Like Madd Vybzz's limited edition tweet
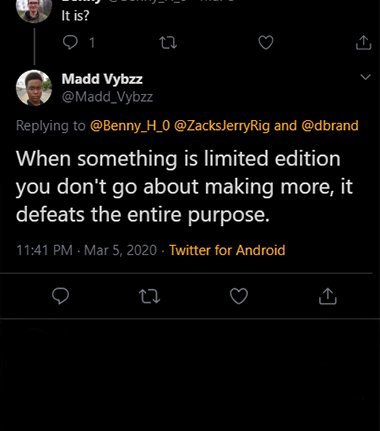This screenshot has height=431, width=380. point(239,296)
